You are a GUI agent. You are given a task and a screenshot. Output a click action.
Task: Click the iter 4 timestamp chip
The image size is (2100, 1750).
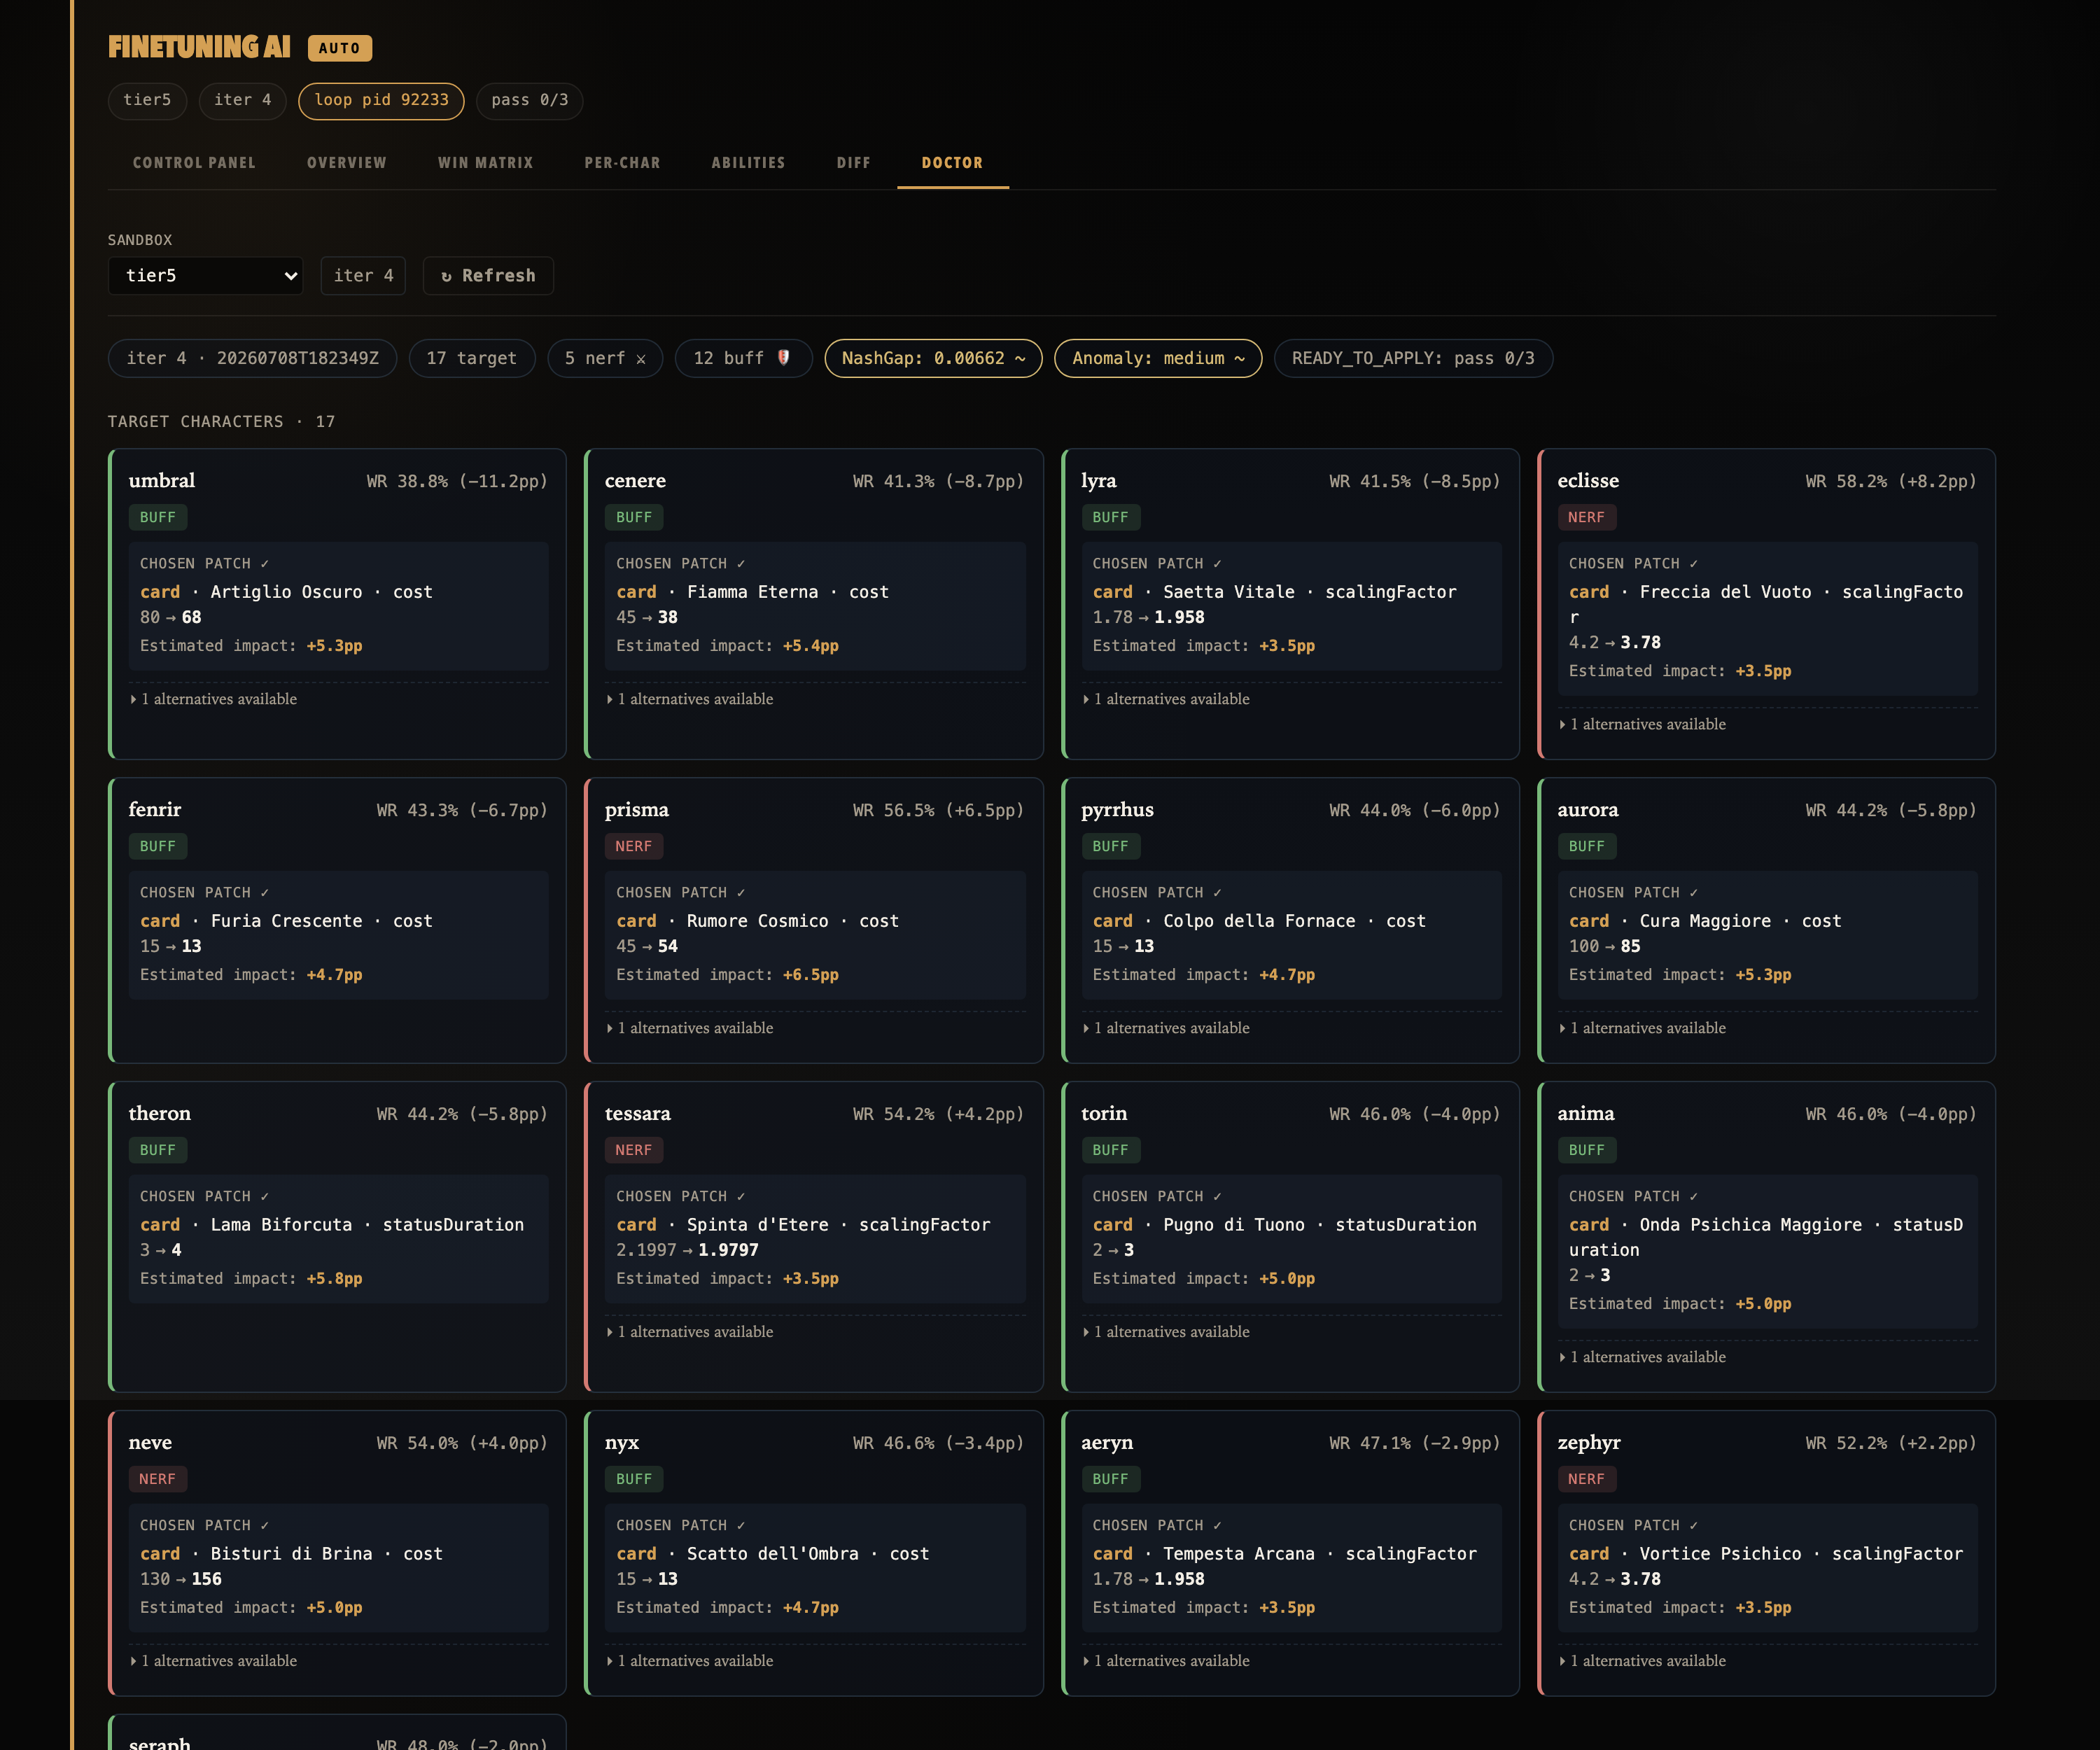pyautogui.click(x=252, y=358)
